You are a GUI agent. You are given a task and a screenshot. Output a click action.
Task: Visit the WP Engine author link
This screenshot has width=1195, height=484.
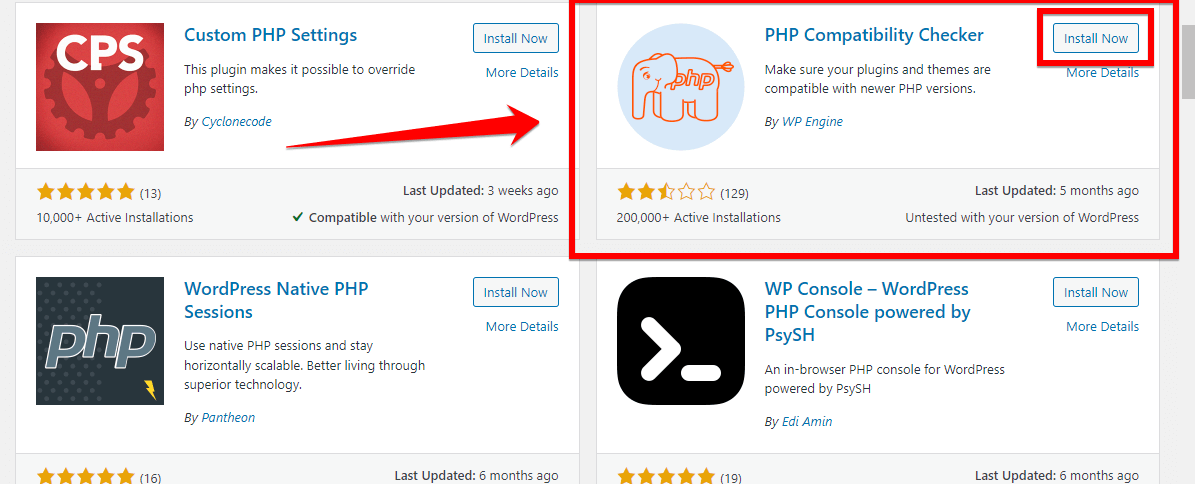pyautogui.click(x=812, y=122)
